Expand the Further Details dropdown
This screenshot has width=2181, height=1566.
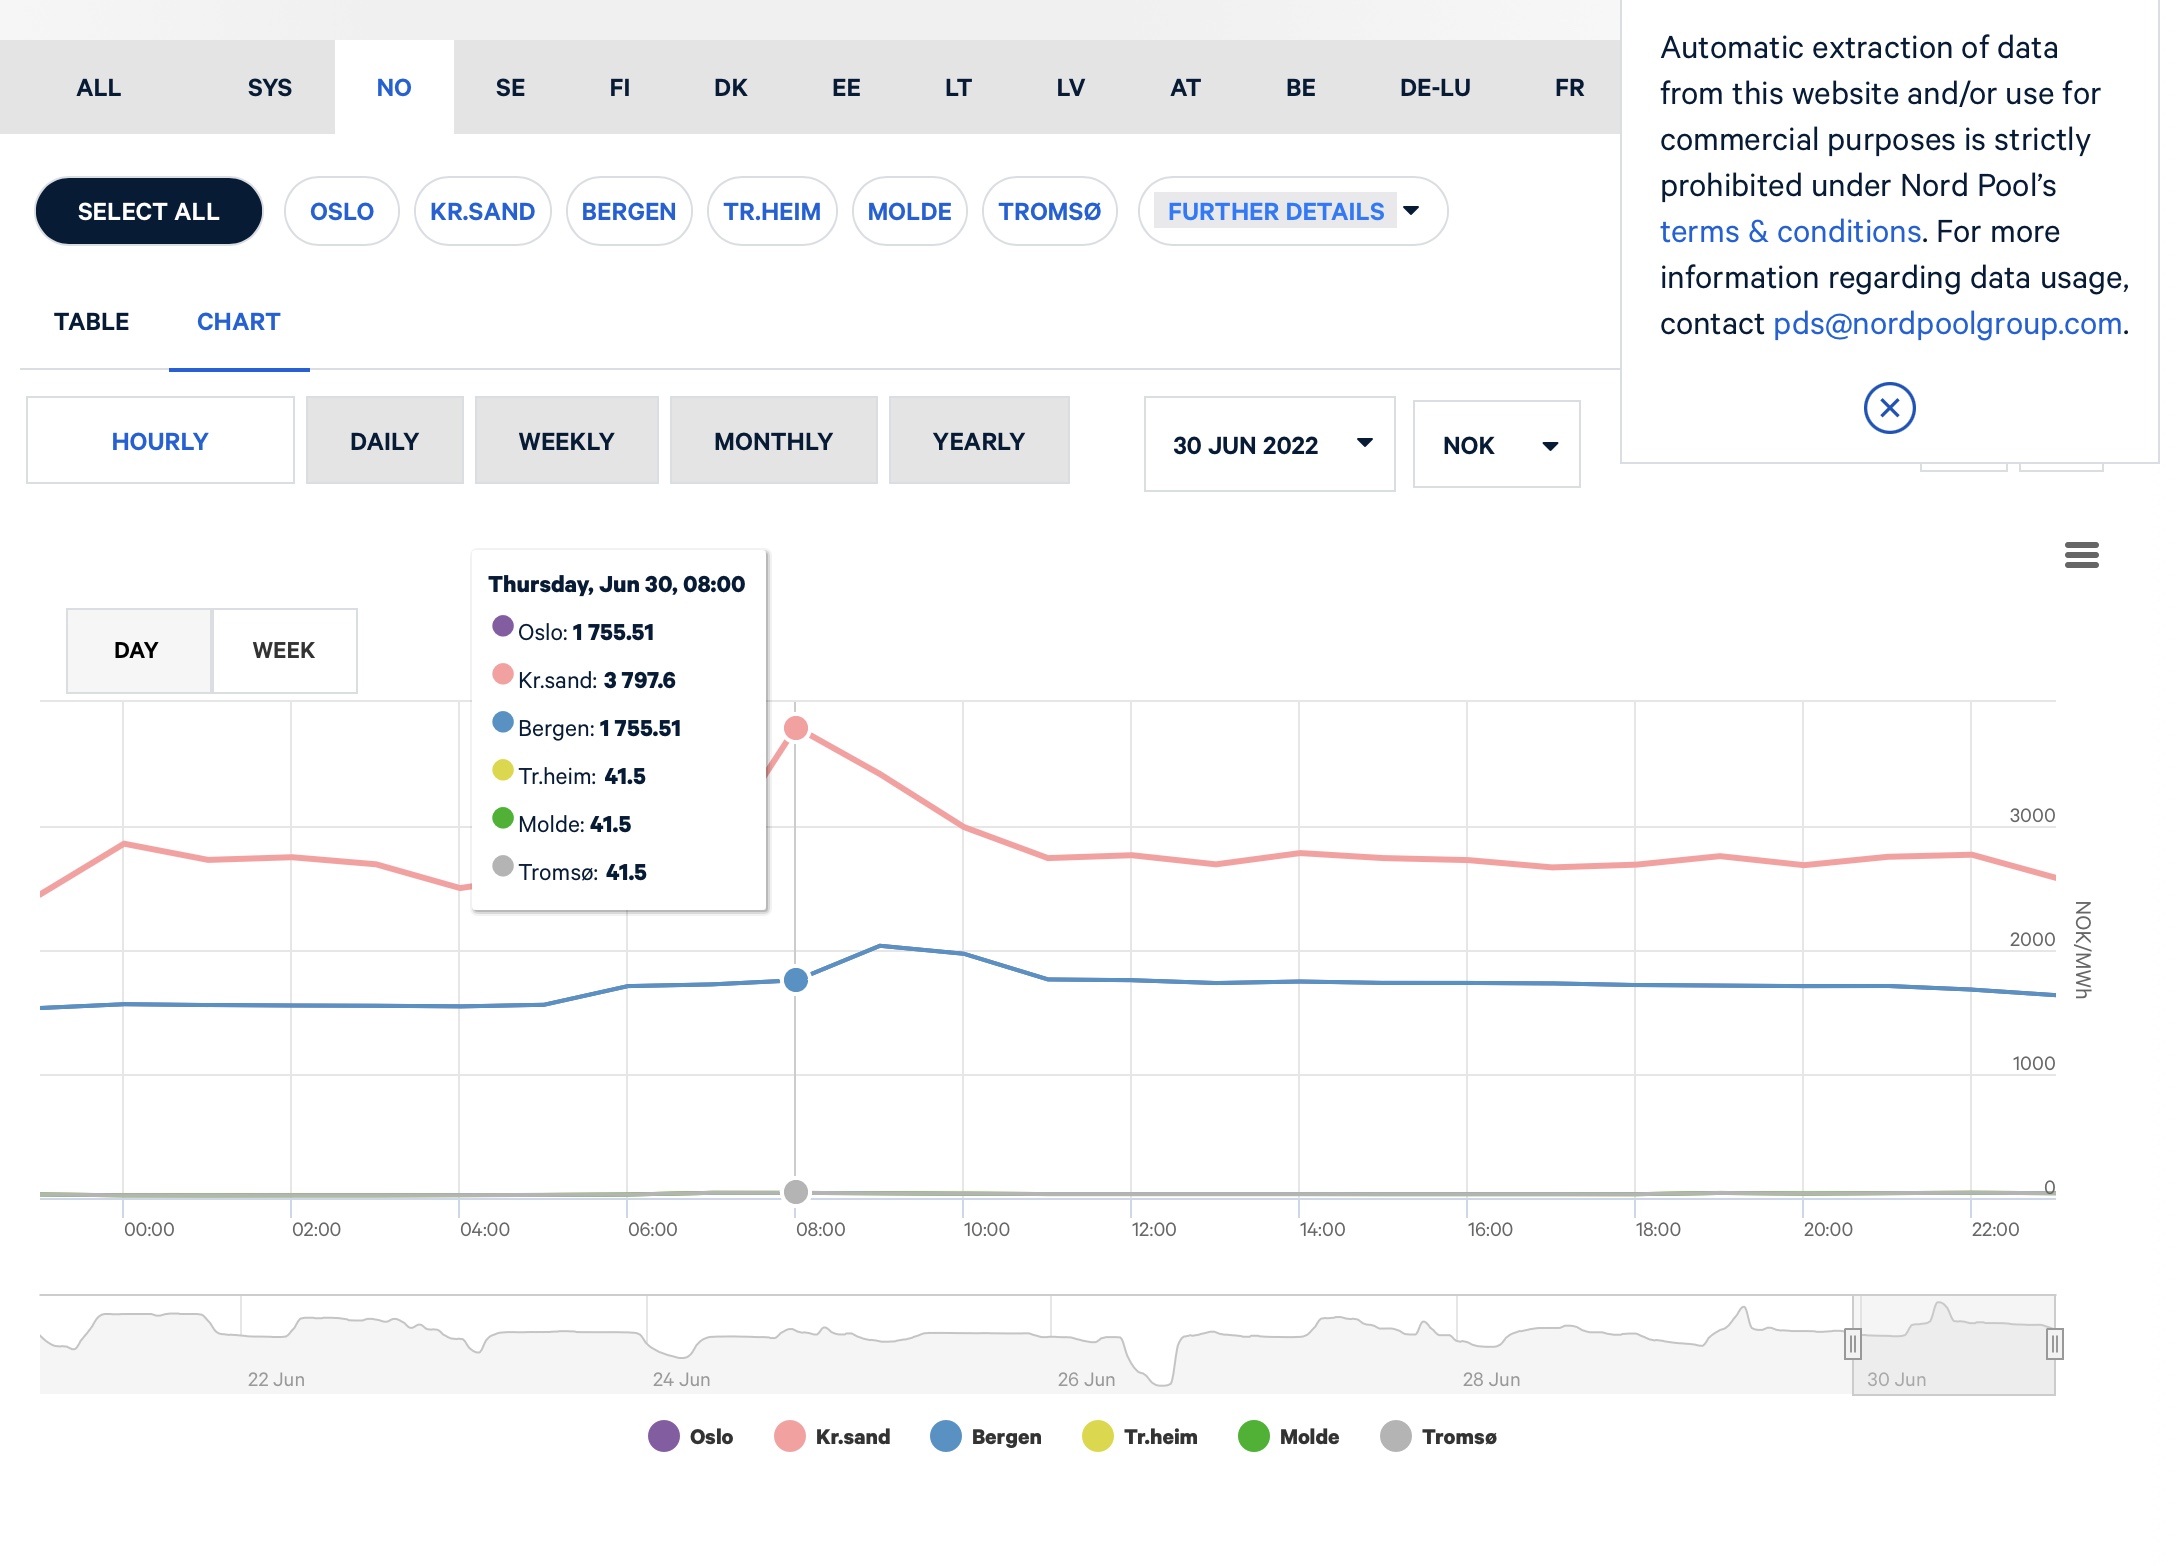point(1293,211)
